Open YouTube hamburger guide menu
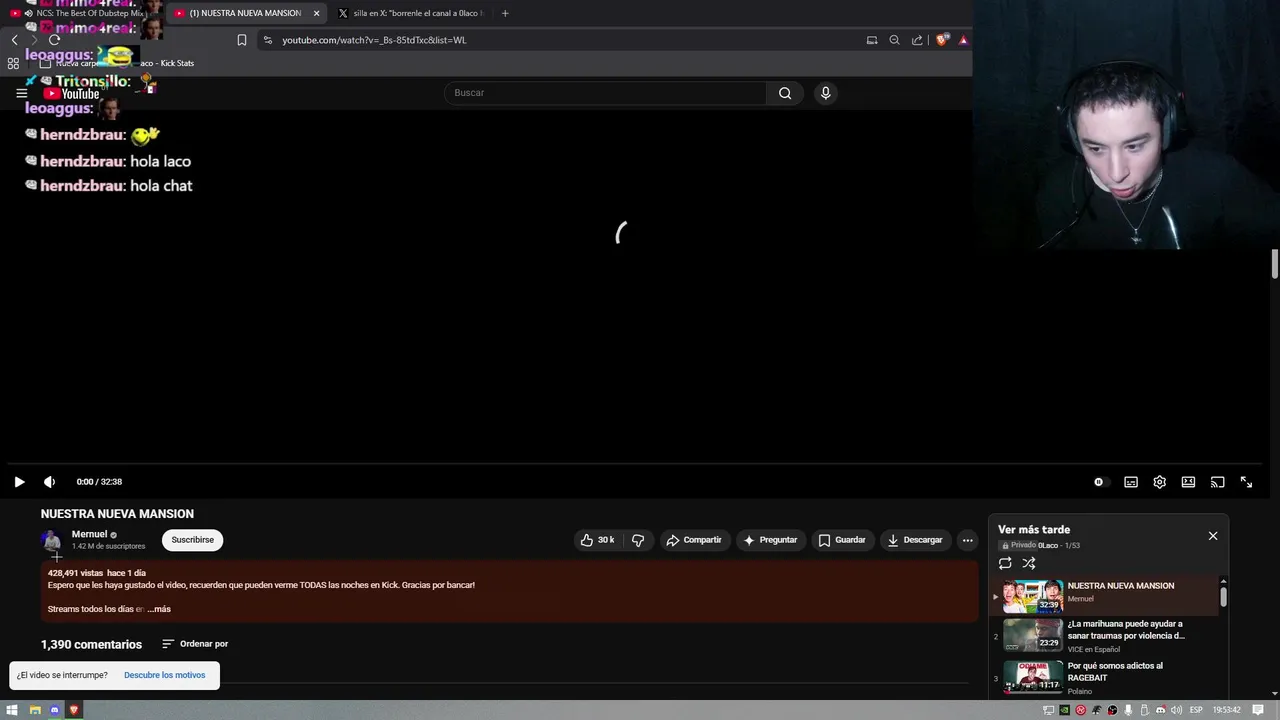 point(21,93)
